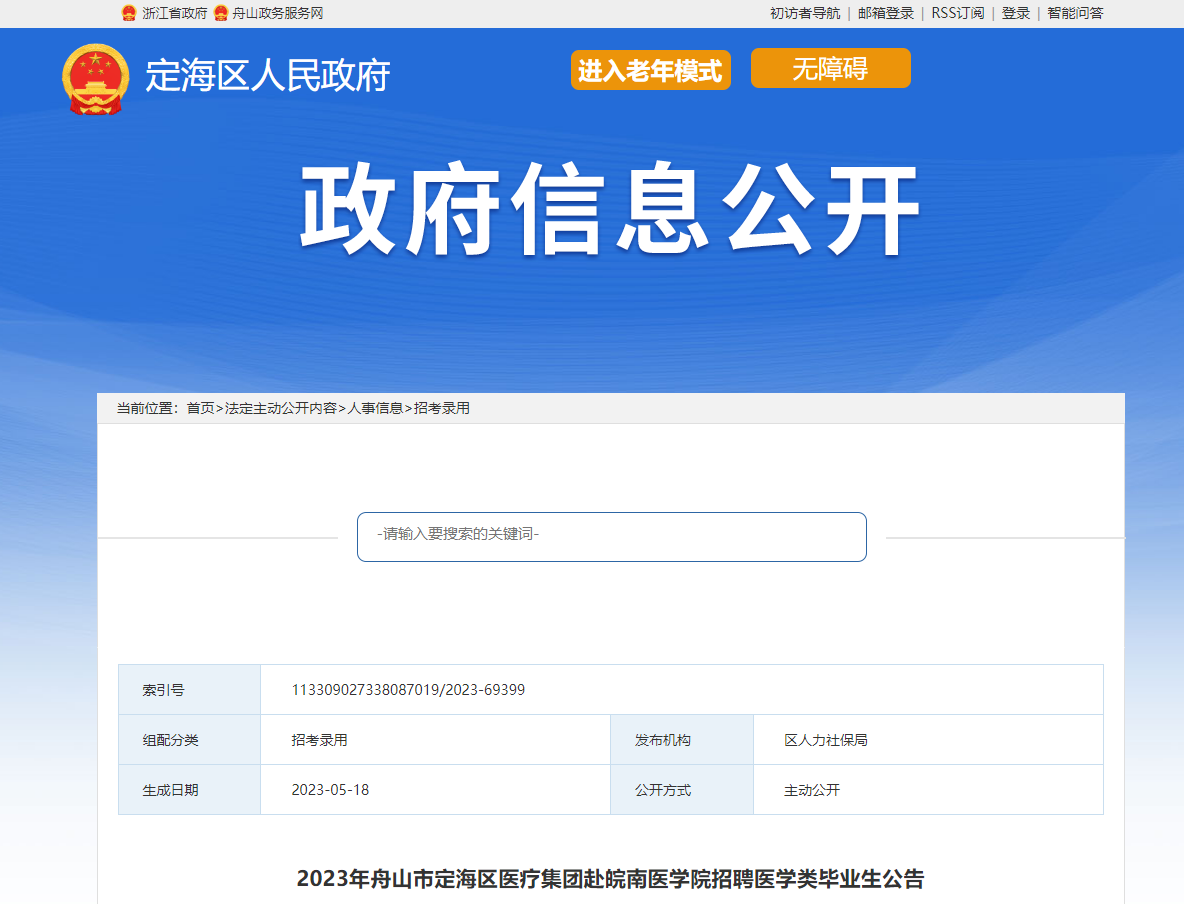Open 法定主动公开内容 breadcrumb link
The height and width of the screenshot is (904, 1184).
280,408
